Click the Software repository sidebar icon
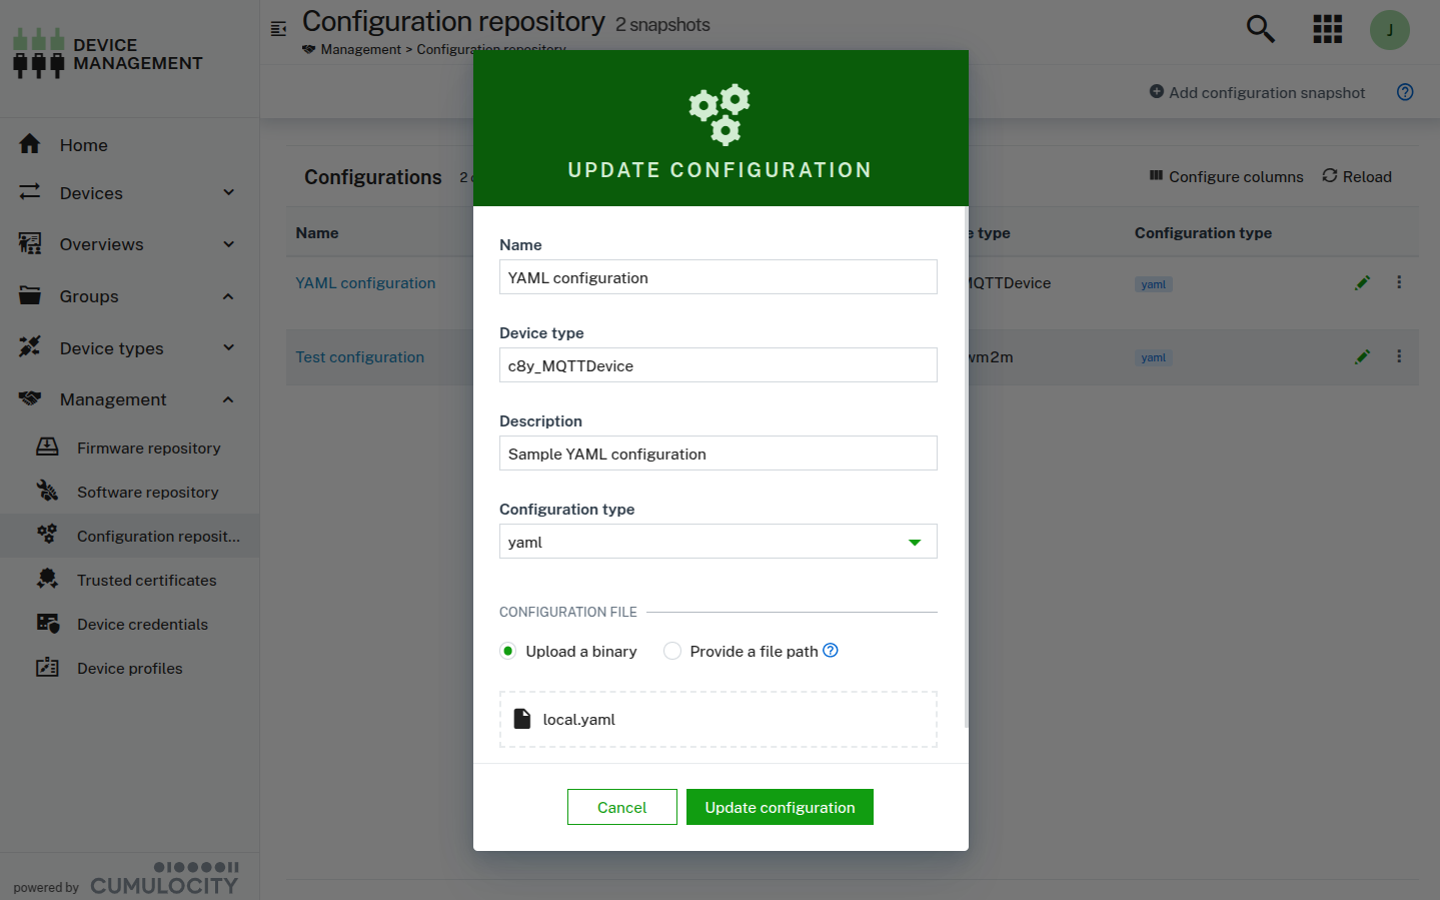1440x900 pixels. coord(47,491)
